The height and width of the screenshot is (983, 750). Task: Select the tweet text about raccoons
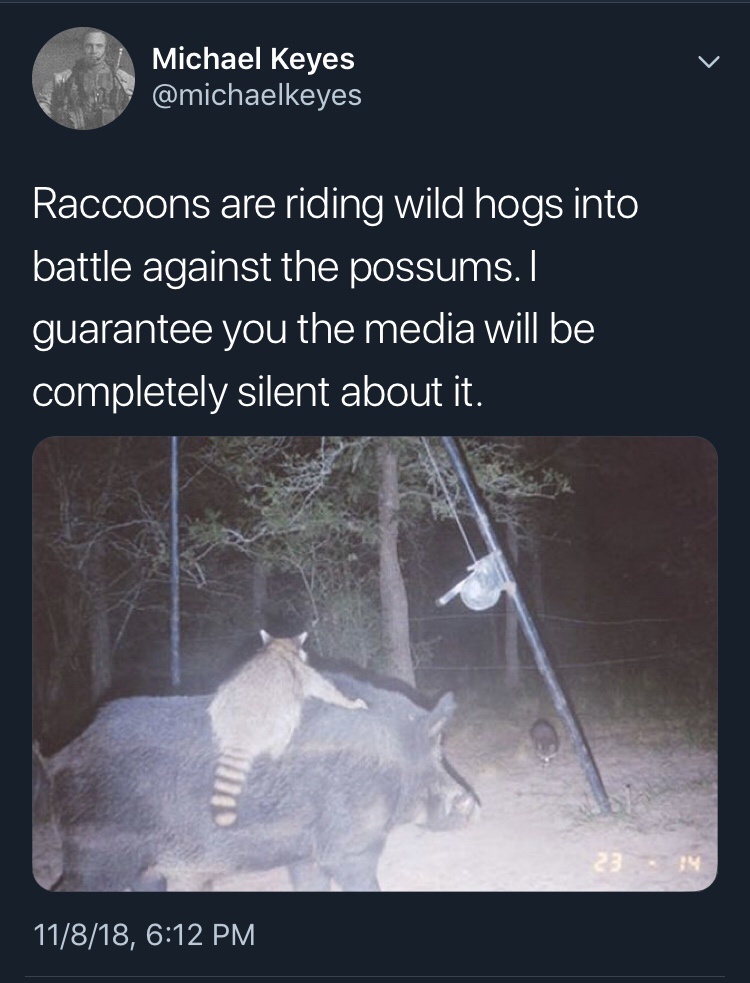[x=335, y=298]
